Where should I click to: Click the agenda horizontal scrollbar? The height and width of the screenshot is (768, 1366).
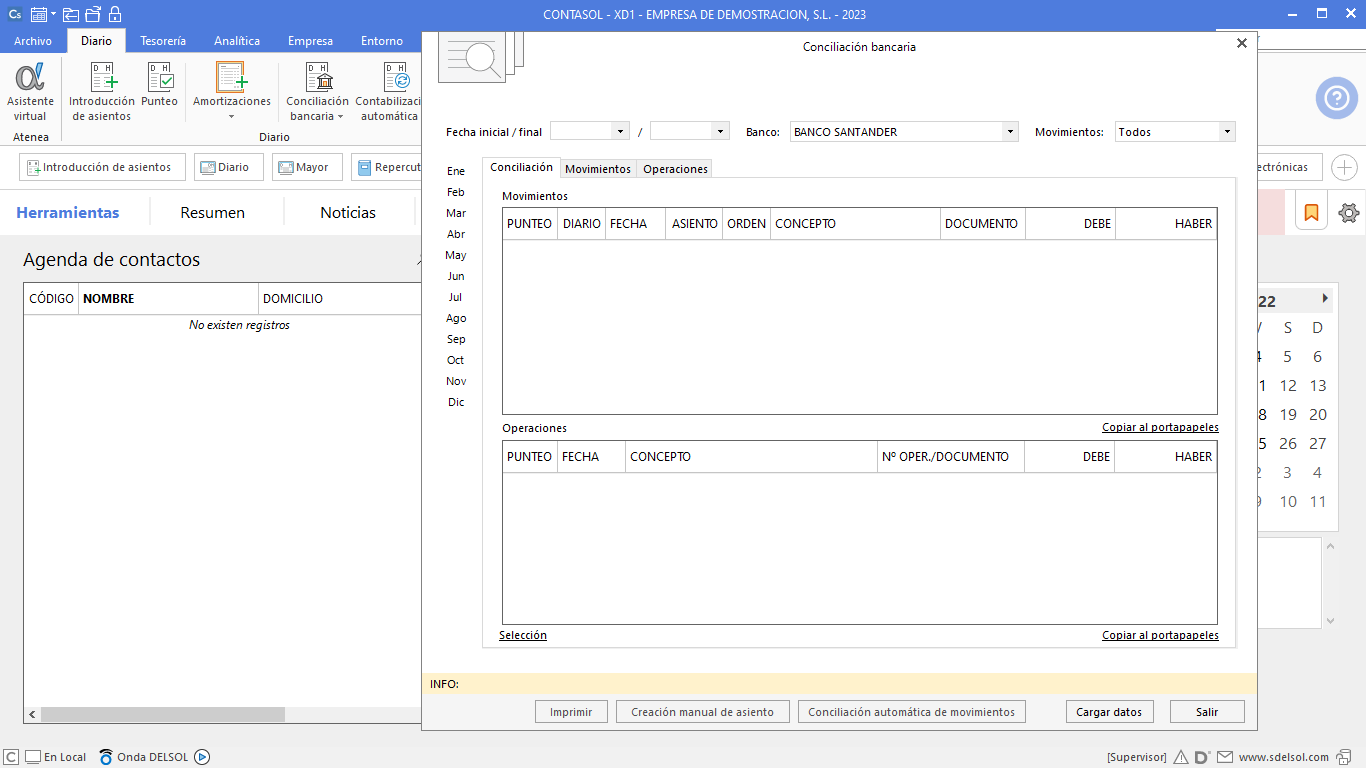point(162,715)
